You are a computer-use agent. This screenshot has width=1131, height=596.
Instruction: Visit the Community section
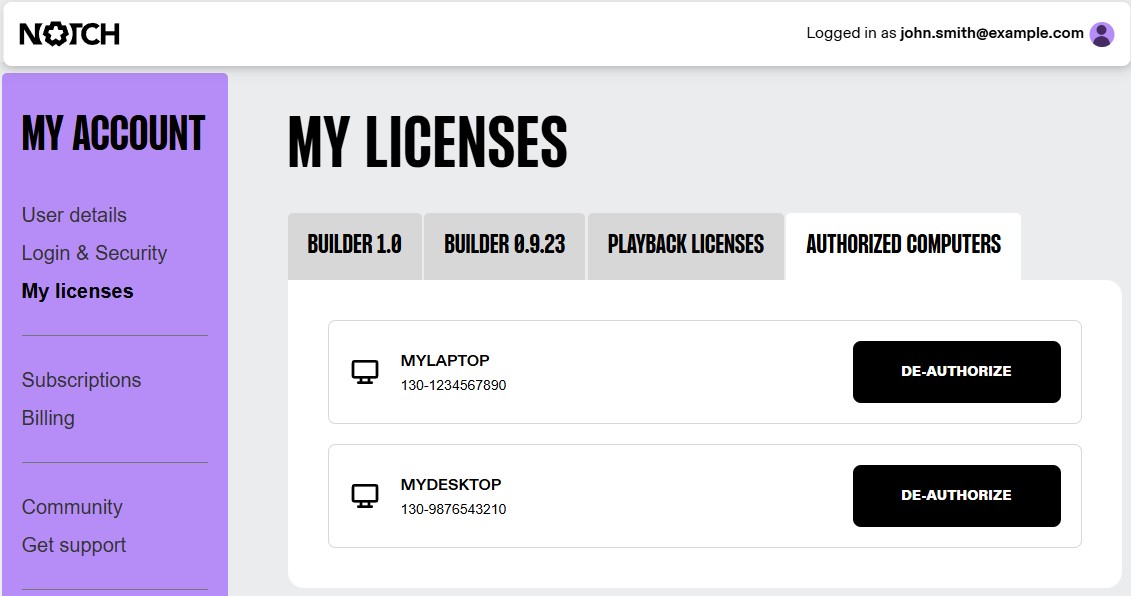72,507
